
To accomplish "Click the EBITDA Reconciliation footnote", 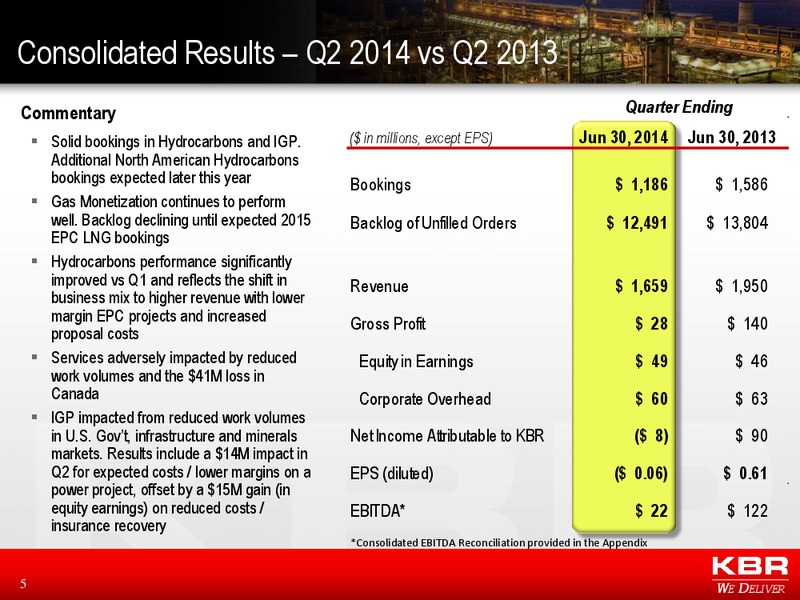I will point(499,543).
